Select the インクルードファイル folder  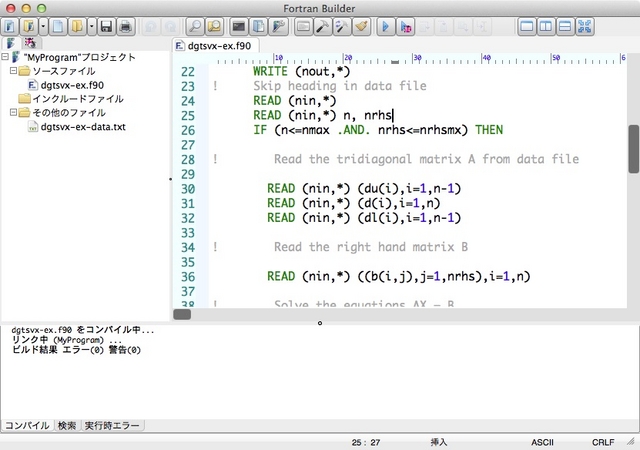(78, 99)
